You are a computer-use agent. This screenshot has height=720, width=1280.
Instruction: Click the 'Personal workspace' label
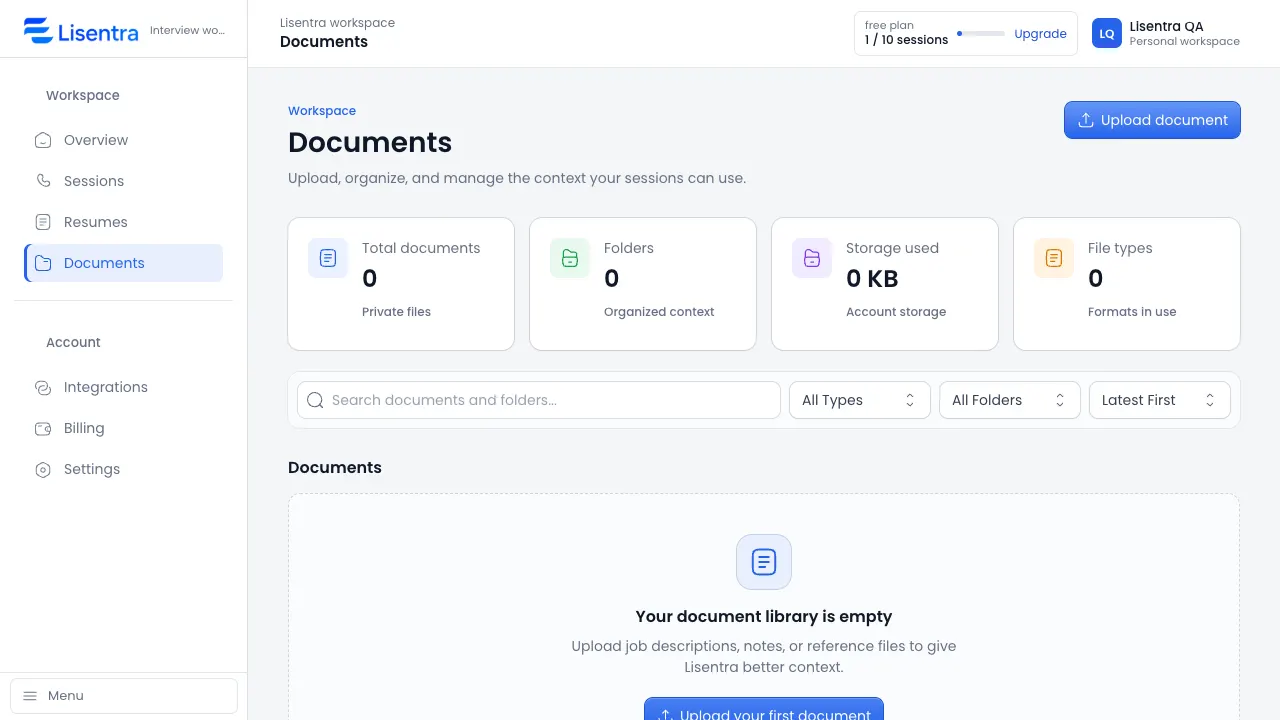(1185, 42)
